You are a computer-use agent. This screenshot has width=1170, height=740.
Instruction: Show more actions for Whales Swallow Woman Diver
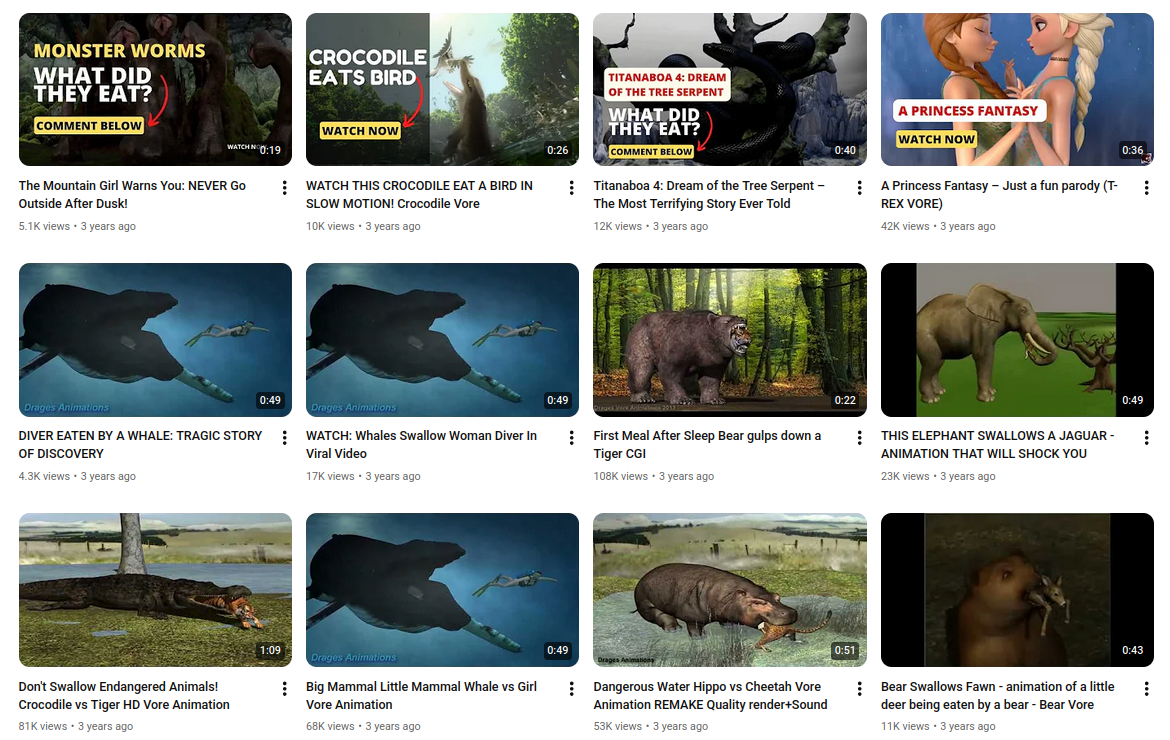point(572,438)
